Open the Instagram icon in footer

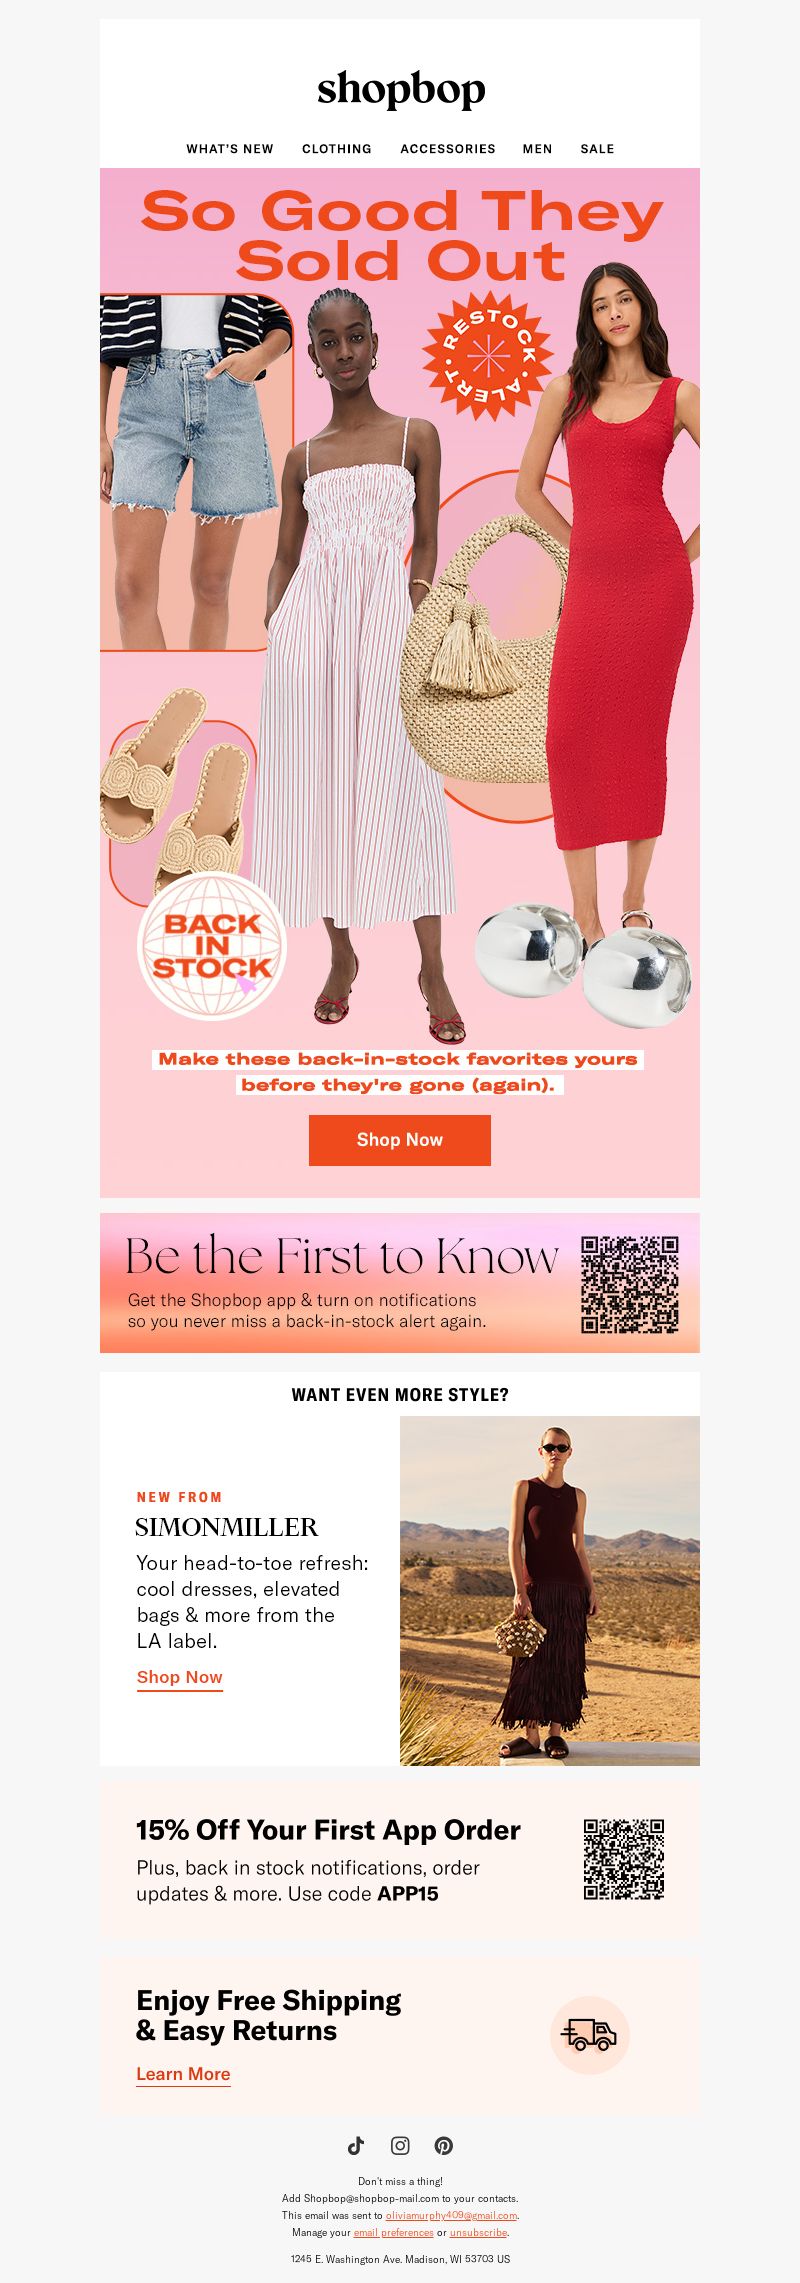[400, 2145]
